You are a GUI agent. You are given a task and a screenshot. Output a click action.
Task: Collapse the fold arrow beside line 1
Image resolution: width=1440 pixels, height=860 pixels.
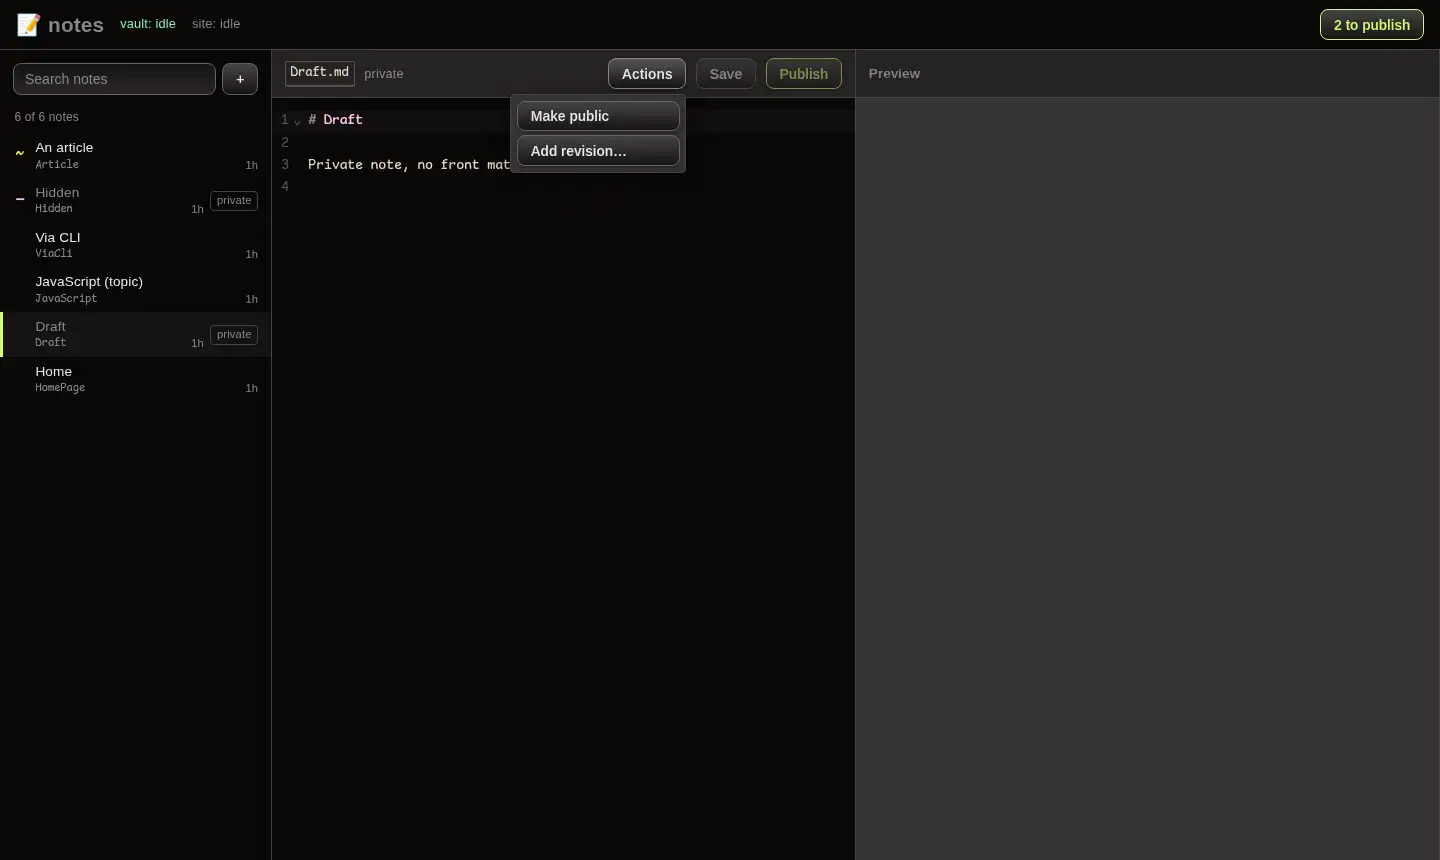click(x=297, y=121)
